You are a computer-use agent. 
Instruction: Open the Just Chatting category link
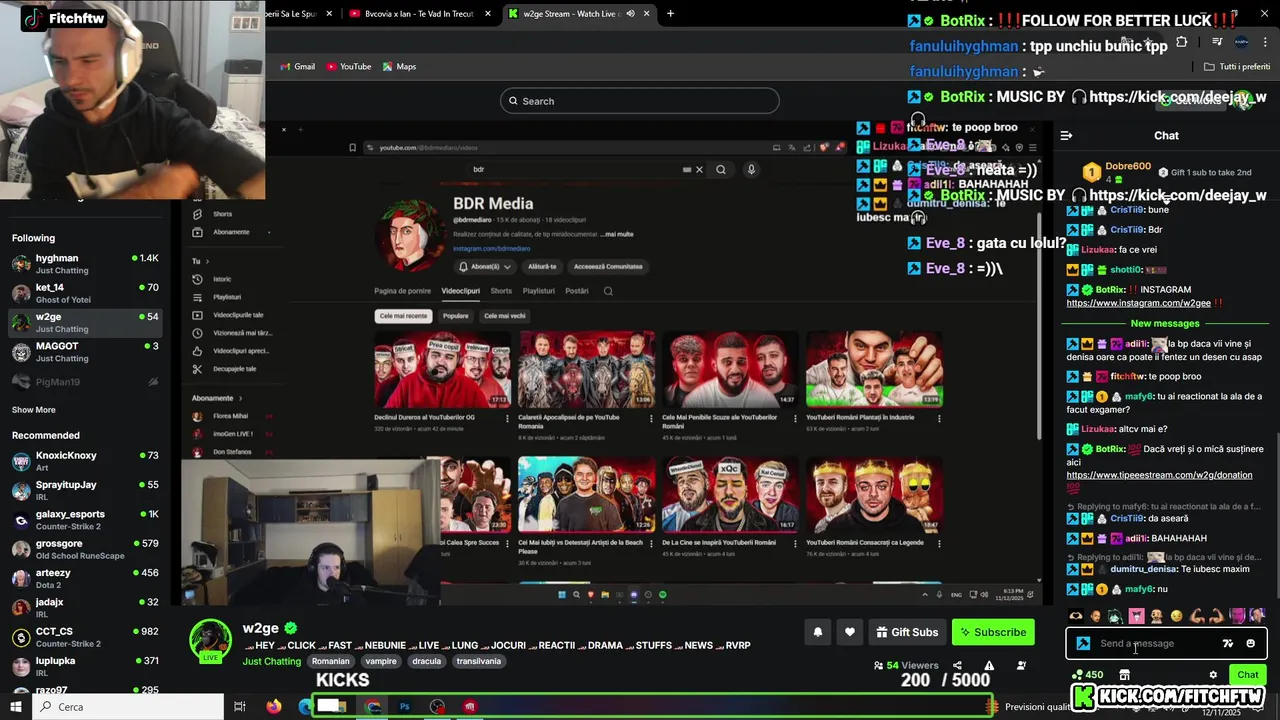tap(271, 662)
